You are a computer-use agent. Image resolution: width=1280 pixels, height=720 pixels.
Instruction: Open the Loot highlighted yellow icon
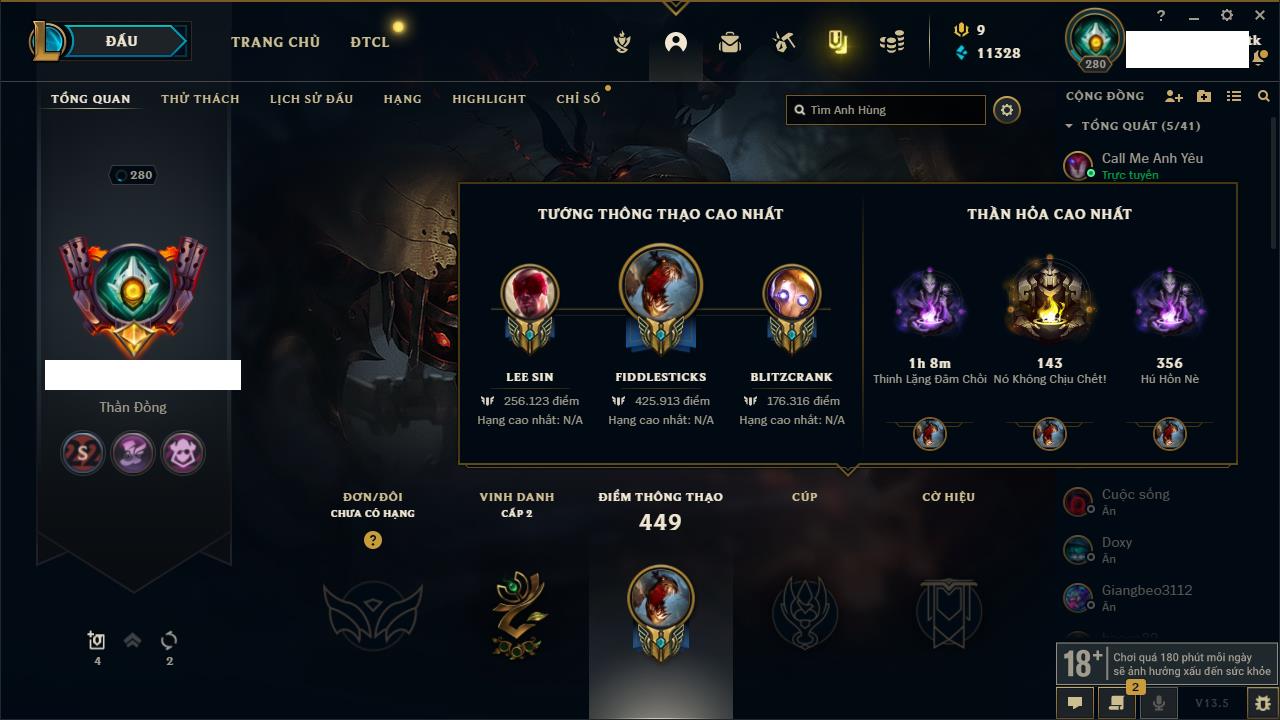point(838,42)
